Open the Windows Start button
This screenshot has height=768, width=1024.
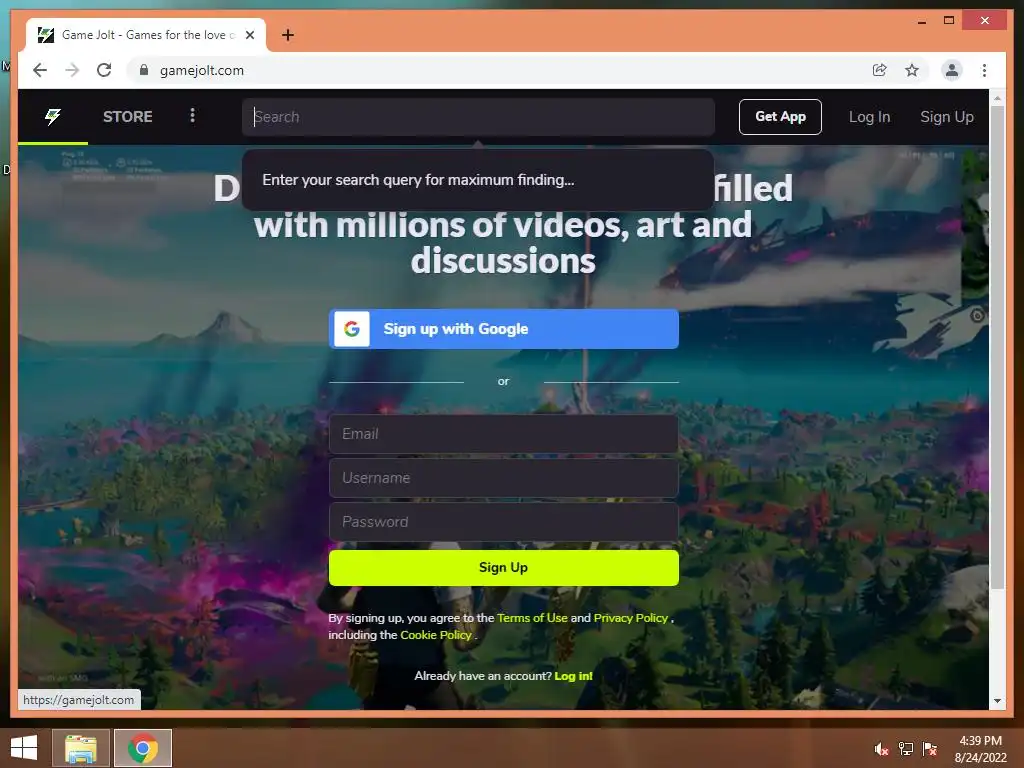[24, 748]
